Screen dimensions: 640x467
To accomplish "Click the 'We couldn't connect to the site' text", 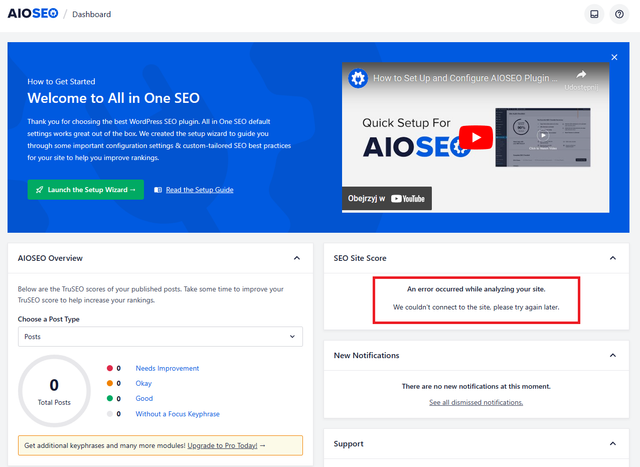I will [476, 307].
